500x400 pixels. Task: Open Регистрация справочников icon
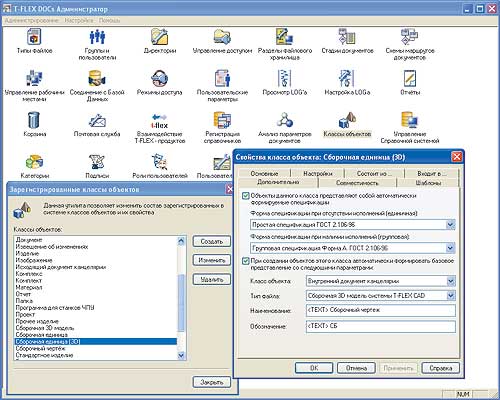coord(222,120)
